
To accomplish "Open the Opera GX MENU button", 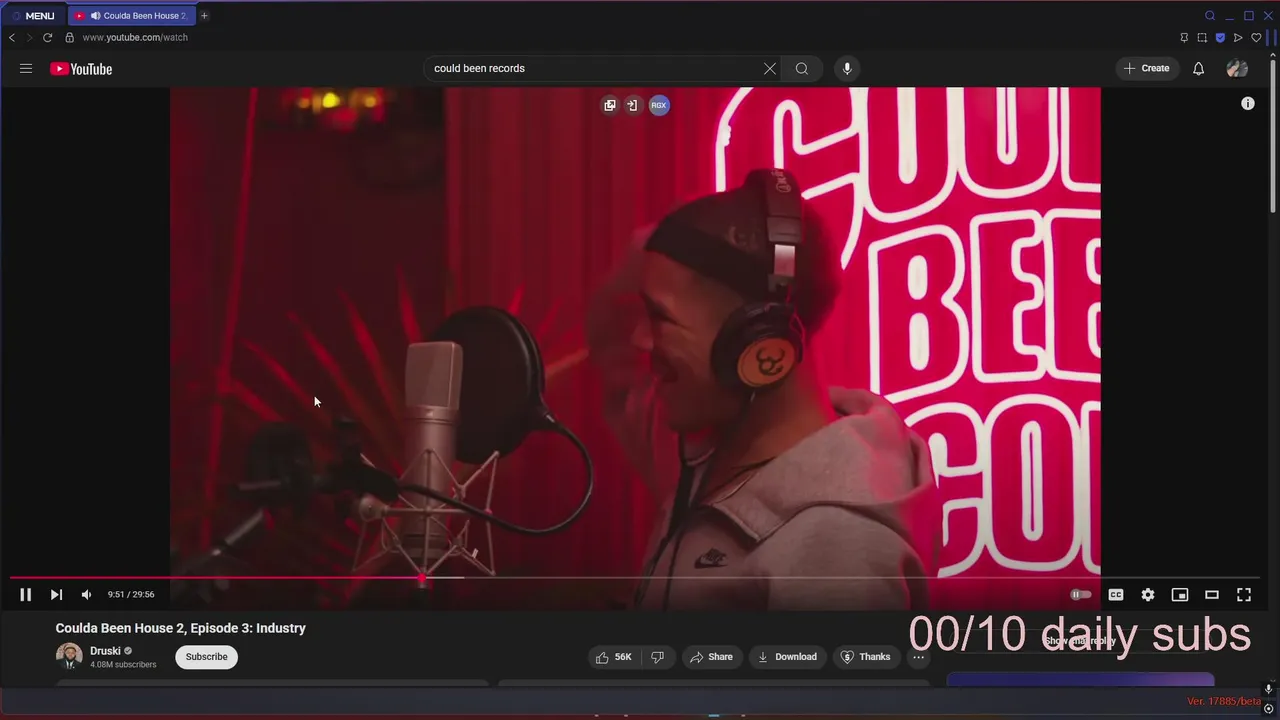I will click(x=33, y=16).
